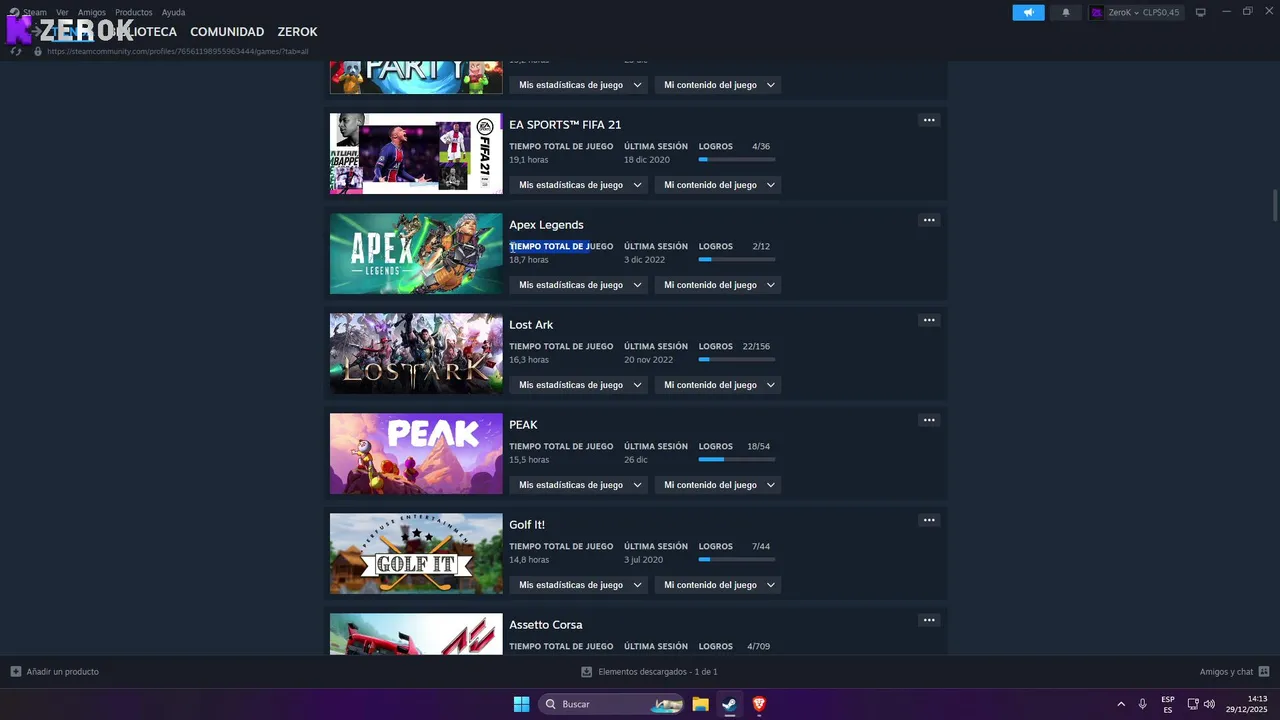1280x720 pixels.
Task: Open the EA SPORTS FIFA 21 title link
Action: (x=565, y=125)
